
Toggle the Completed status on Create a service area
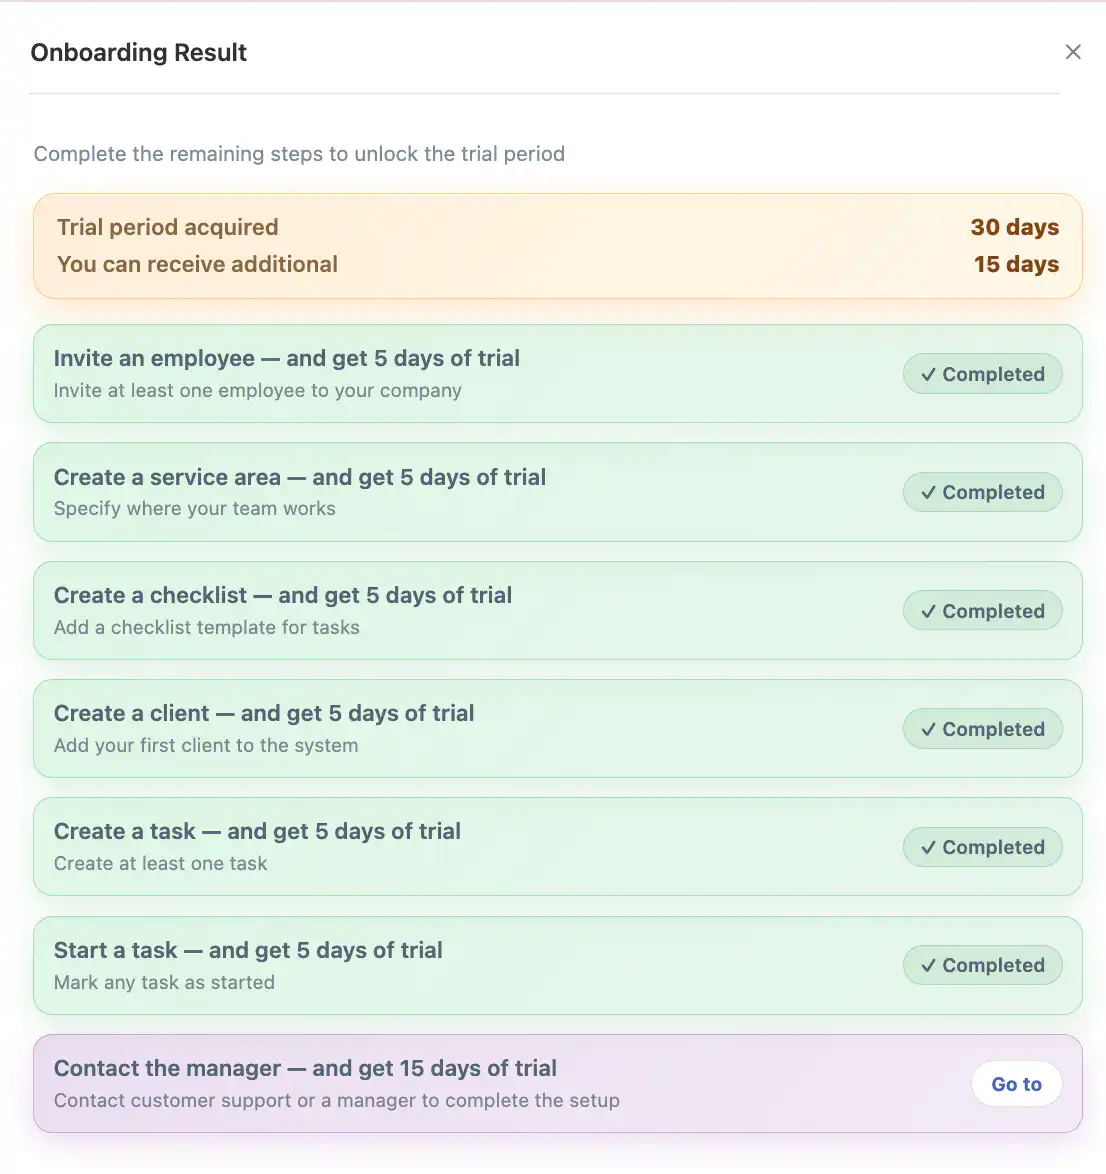click(x=982, y=492)
